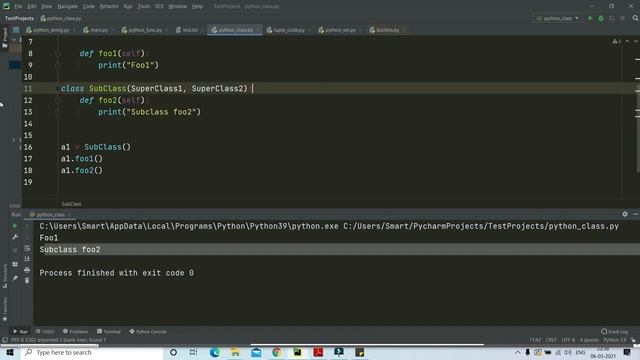Rerun program from Run panel green arrow

15,226
